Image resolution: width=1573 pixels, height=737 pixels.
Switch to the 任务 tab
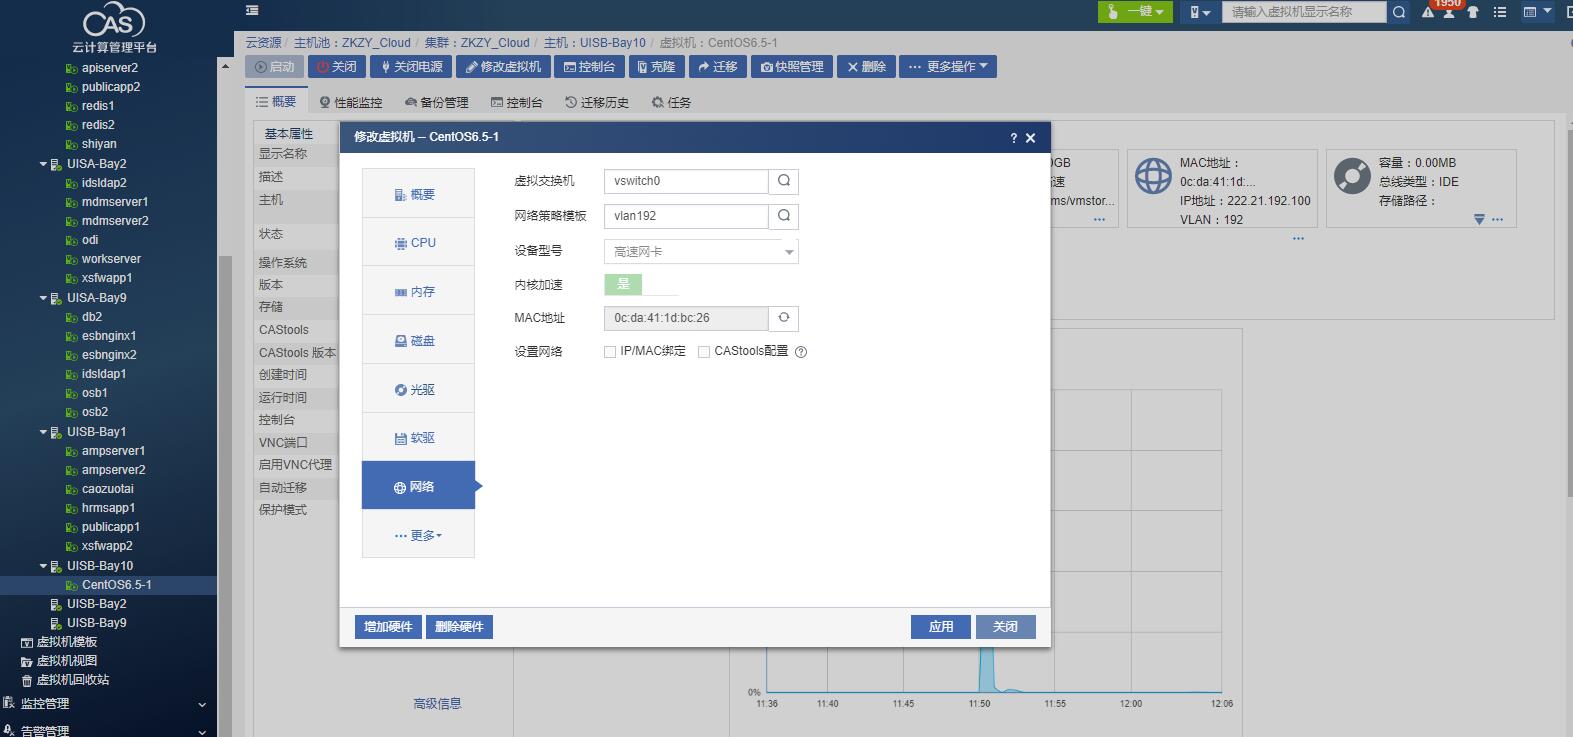[x=671, y=102]
